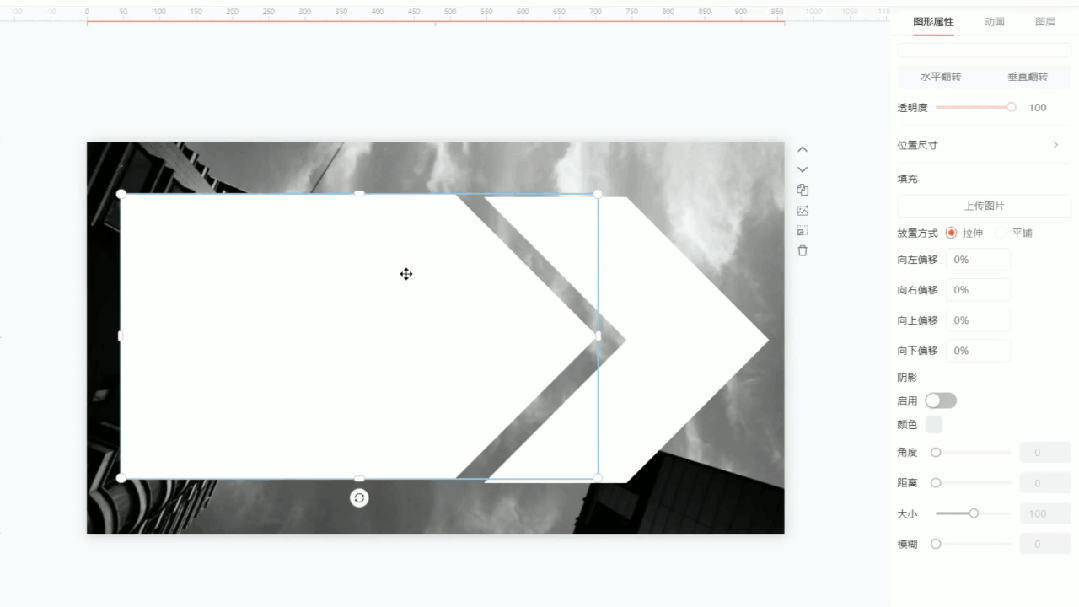The height and width of the screenshot is (607, 1079).
Task: Click the image replace icon beside canvas
Action: (x=802, y=211)
